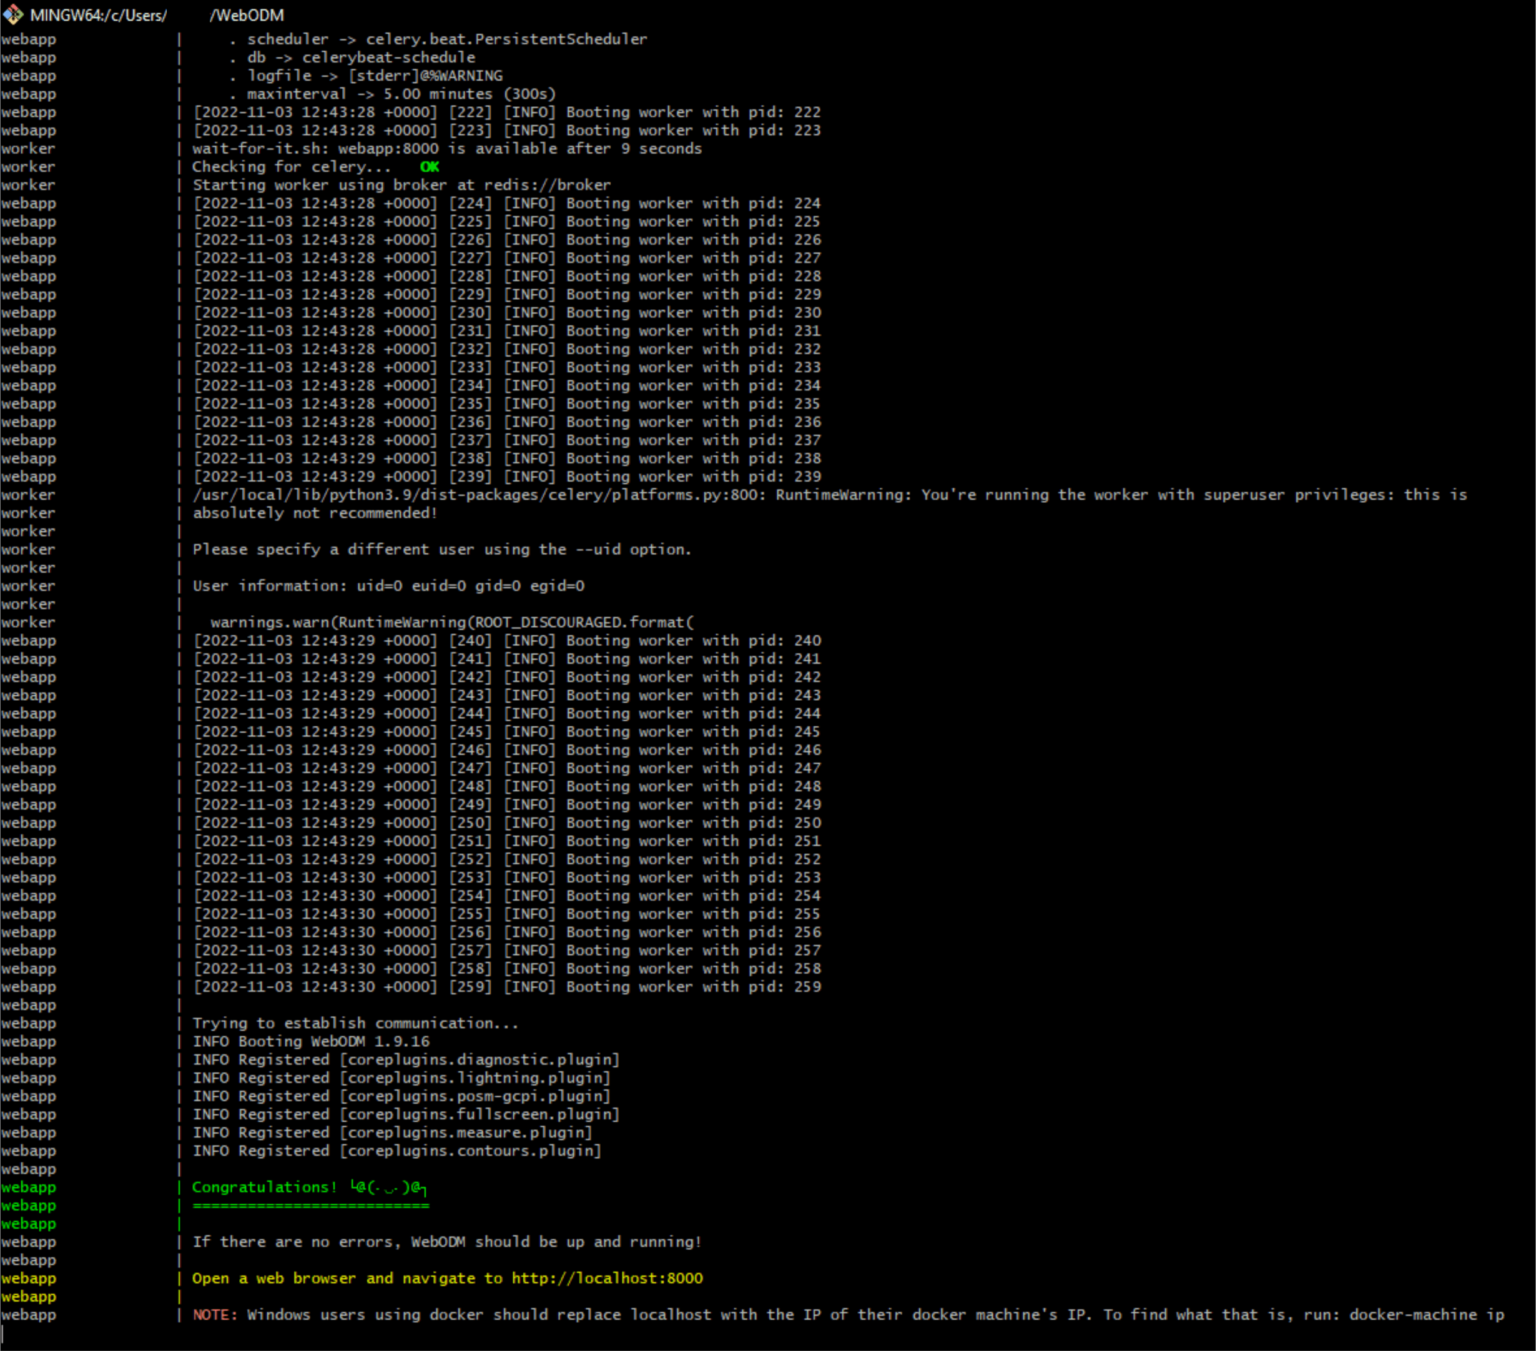Click the MINGW64 Git Bash title bar icon
Screen dimensions: 1536x1351
pos(13,15)
